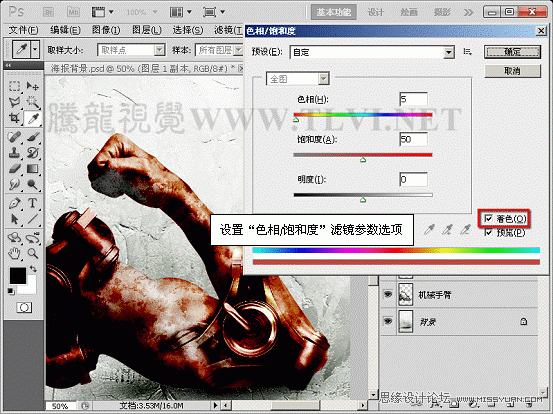Select the Healing Brush tool
The image size is (553, 414).
click(14, 136)
